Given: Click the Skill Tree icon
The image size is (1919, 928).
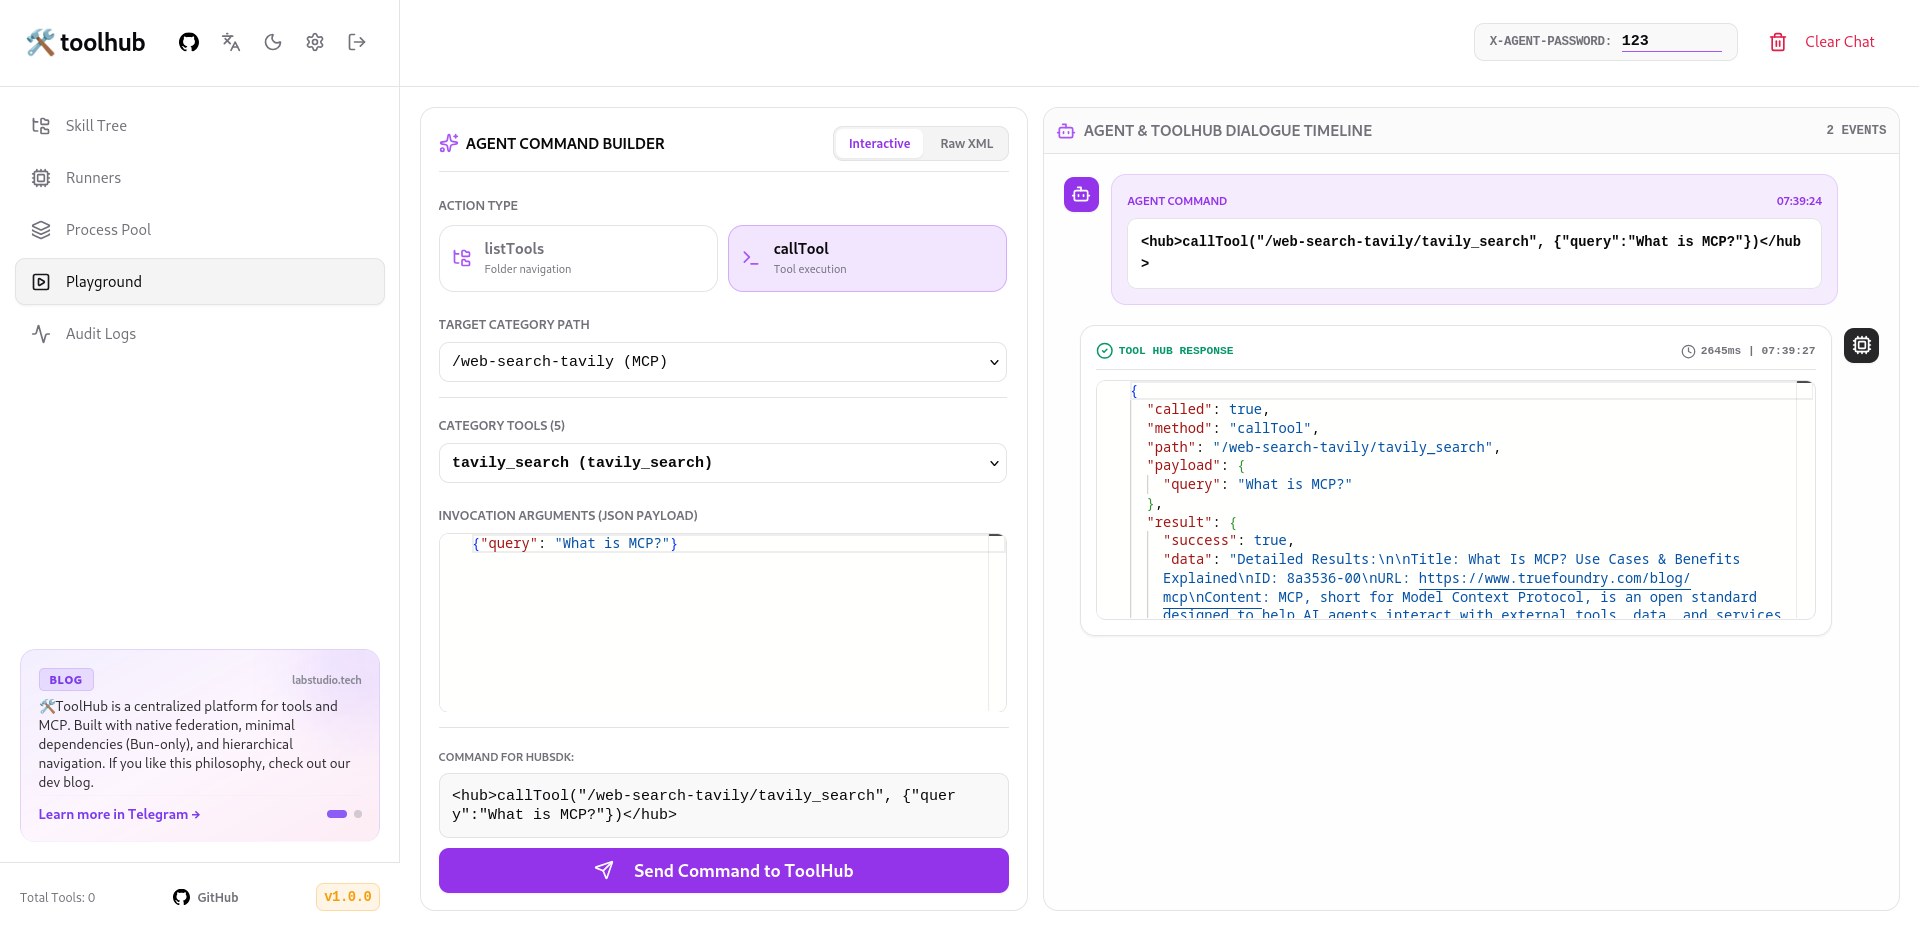Looking at the screenshot, I should tap(41, 126).
